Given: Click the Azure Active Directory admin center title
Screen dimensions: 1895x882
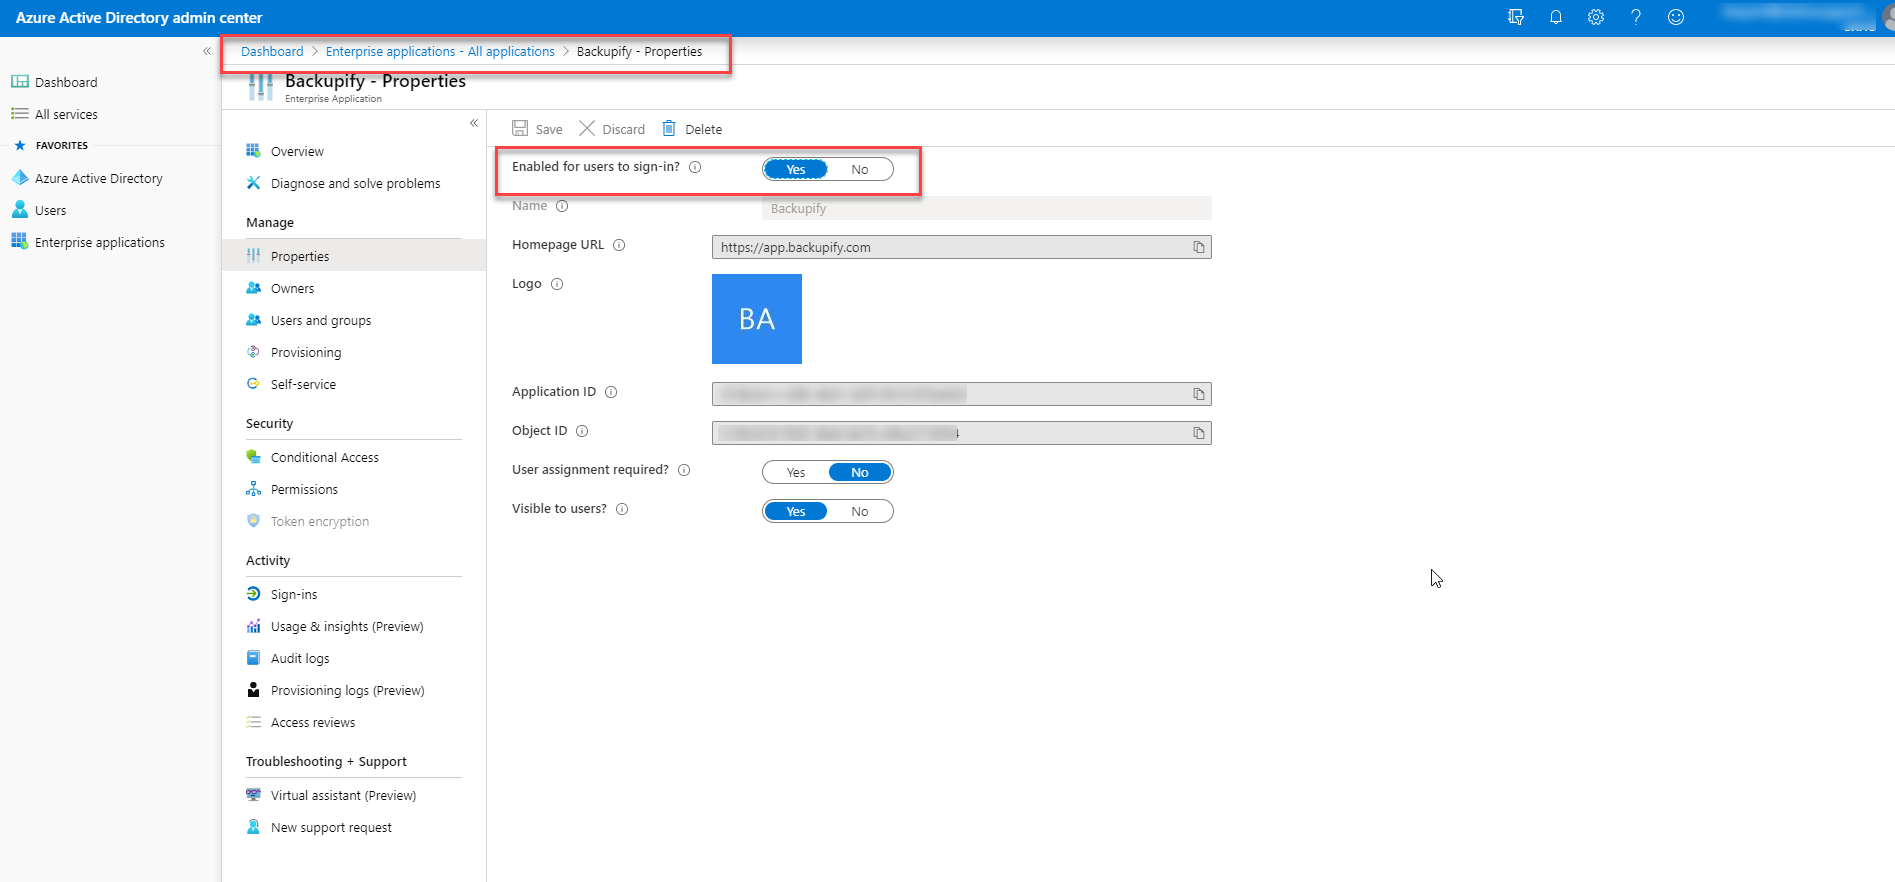Looking at the screenshot, I should point(139,17).
